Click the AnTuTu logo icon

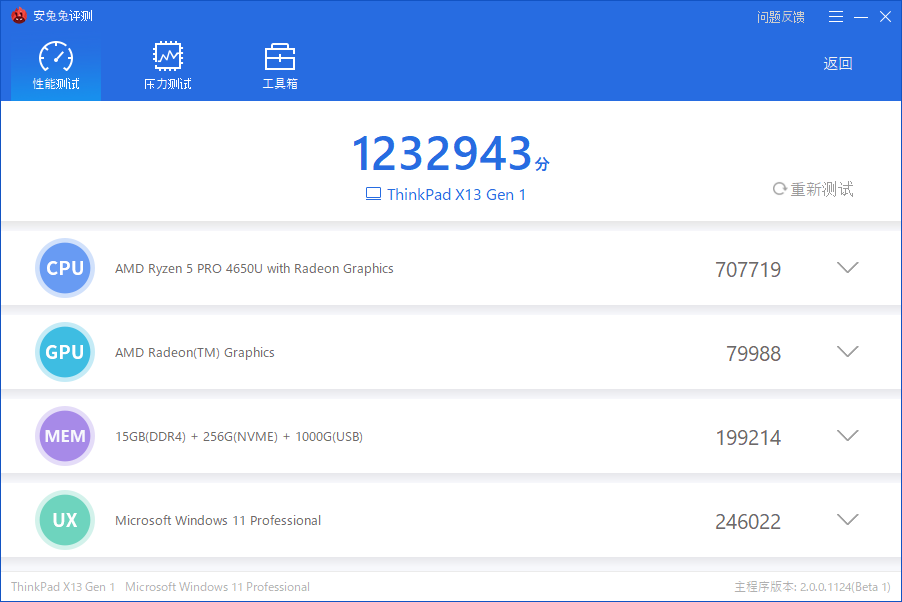click(19, 16)
